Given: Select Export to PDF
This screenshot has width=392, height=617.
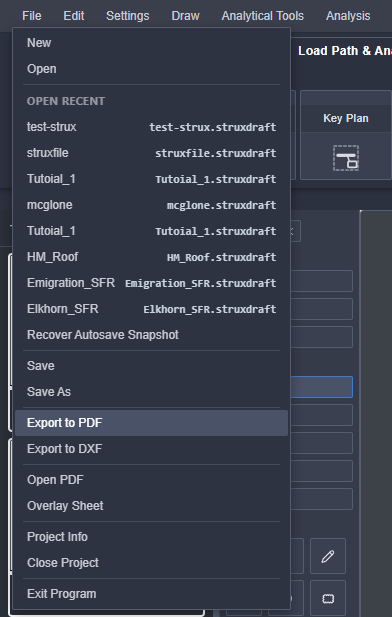Looking at the screenshot, I should (152, 423).
